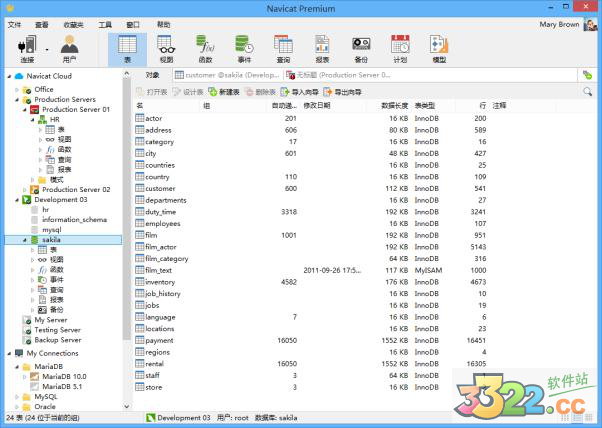Click sidebar scrollbar down arrow

(x=127, y=406)
